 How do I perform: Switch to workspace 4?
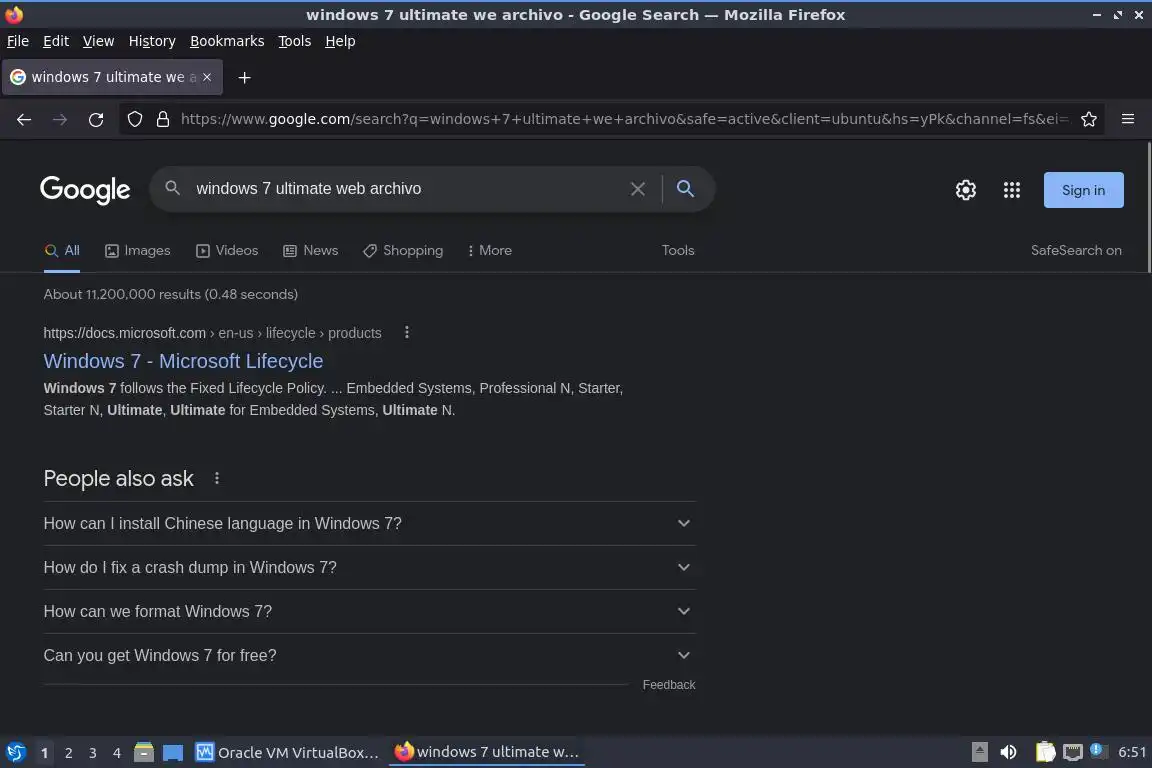(117, 753)
